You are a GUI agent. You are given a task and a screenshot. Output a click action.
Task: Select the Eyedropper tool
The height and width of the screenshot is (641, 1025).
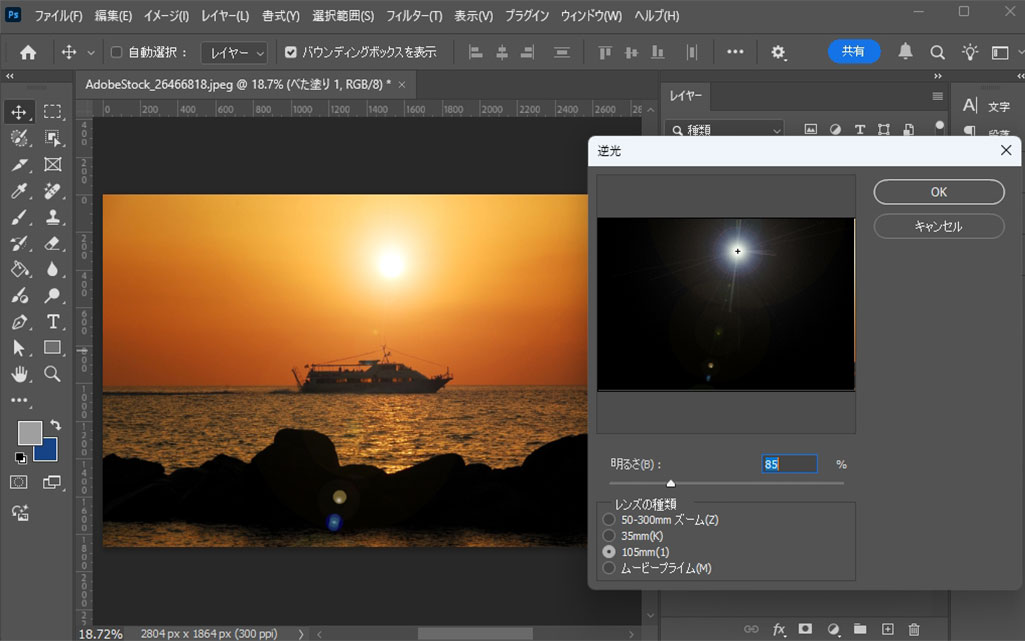click(19, 191)
